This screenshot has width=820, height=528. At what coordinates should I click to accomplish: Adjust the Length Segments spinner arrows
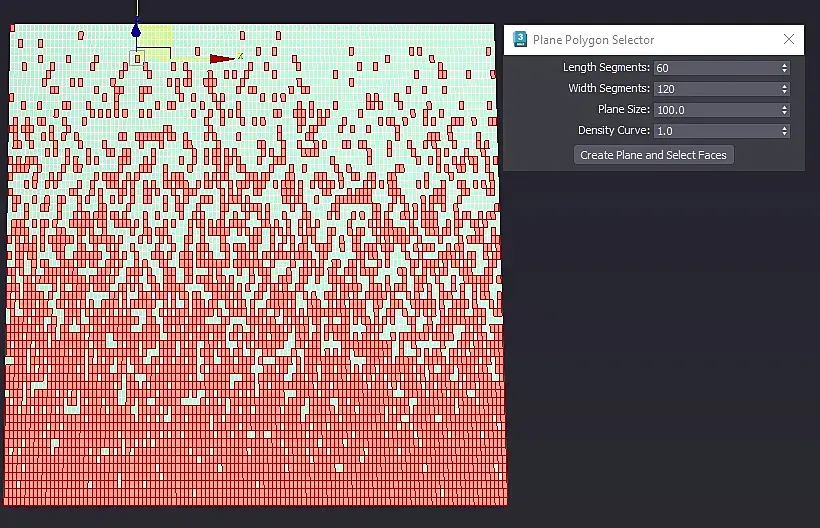click(x=784, y=68)
